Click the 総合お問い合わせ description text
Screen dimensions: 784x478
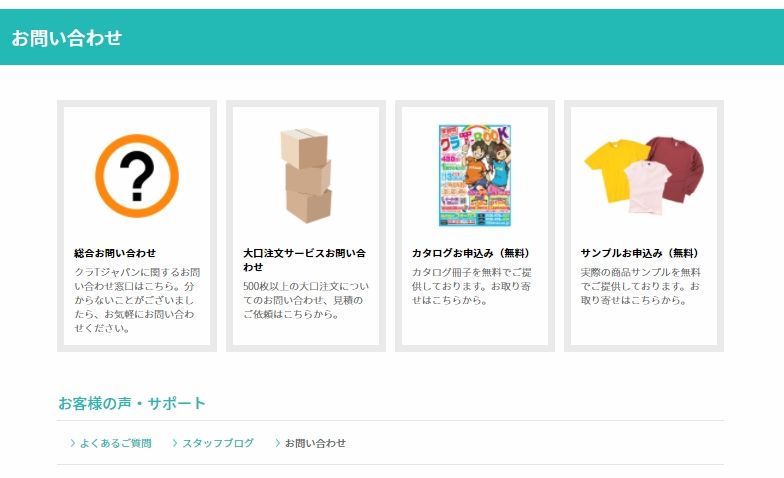136,300
